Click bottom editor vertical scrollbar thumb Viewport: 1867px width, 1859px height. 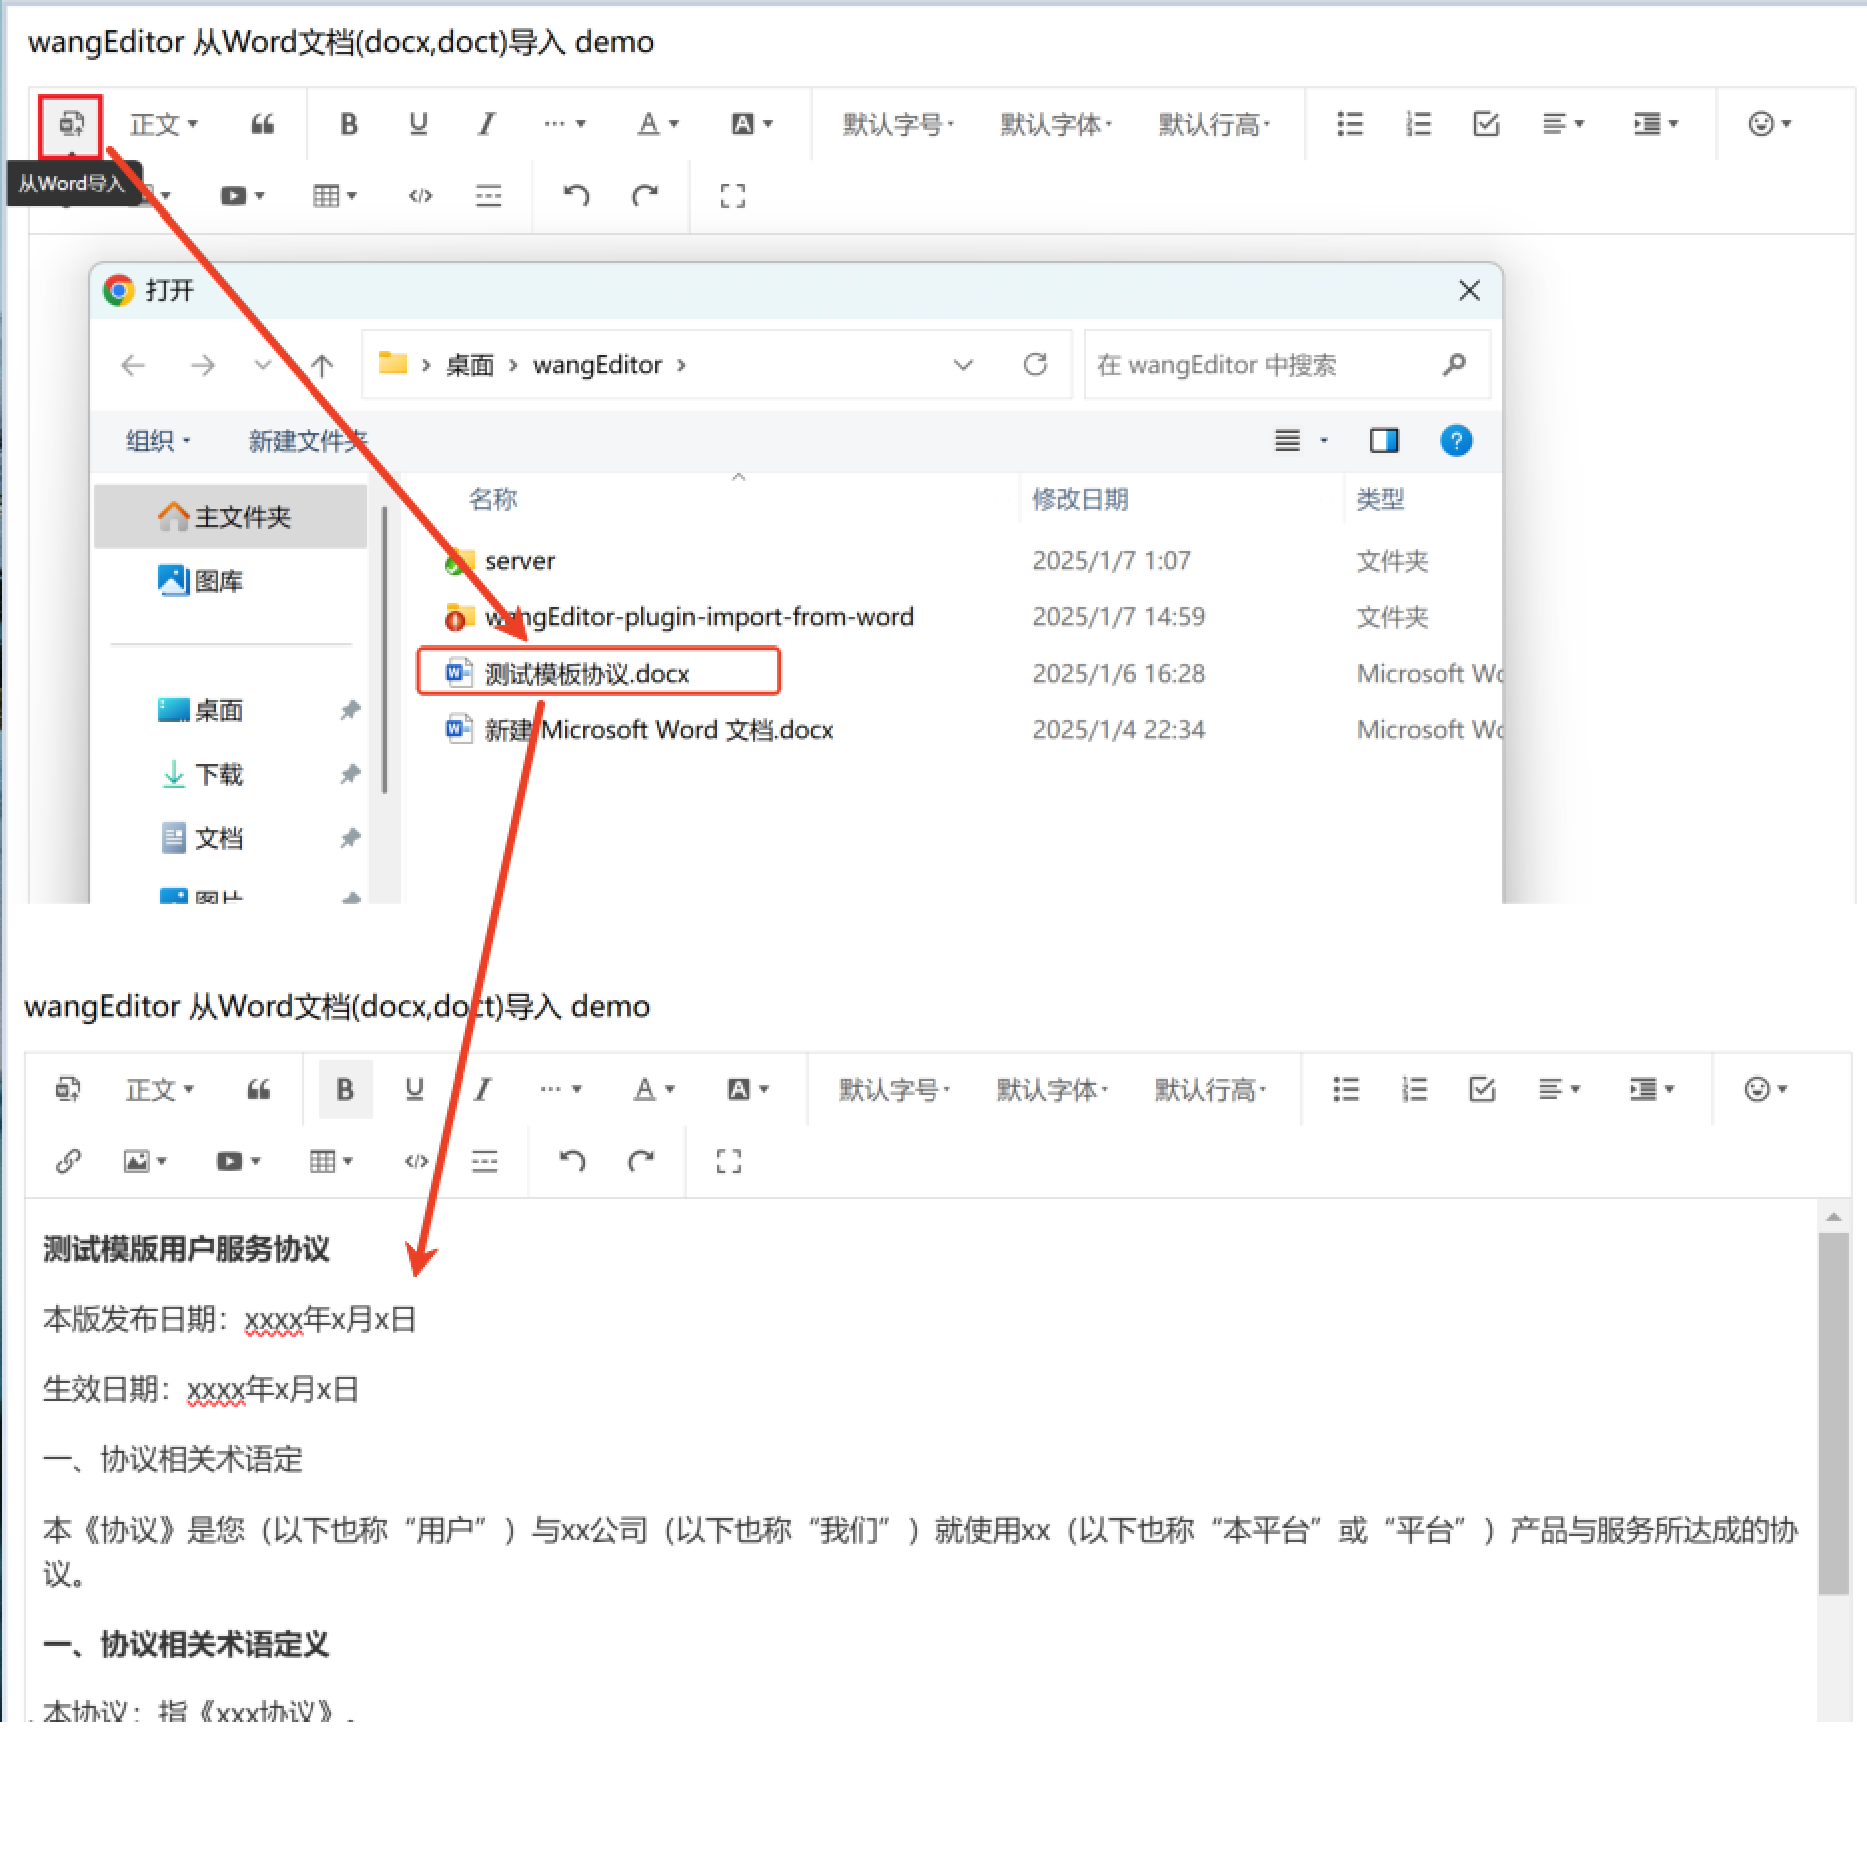click(1833, 1414)
